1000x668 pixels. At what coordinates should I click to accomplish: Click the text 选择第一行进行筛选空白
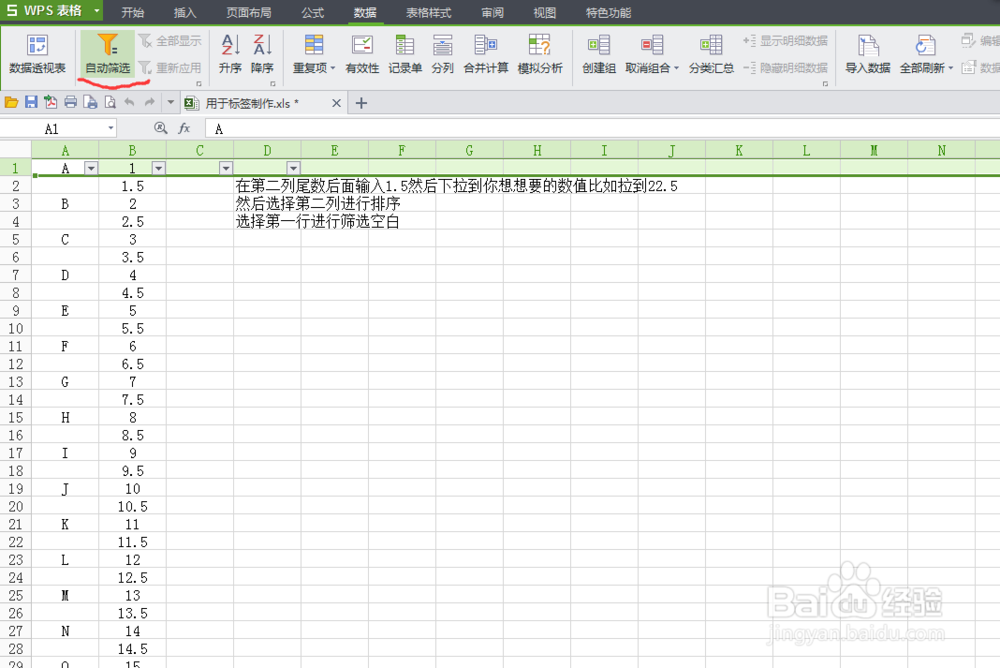317,221
